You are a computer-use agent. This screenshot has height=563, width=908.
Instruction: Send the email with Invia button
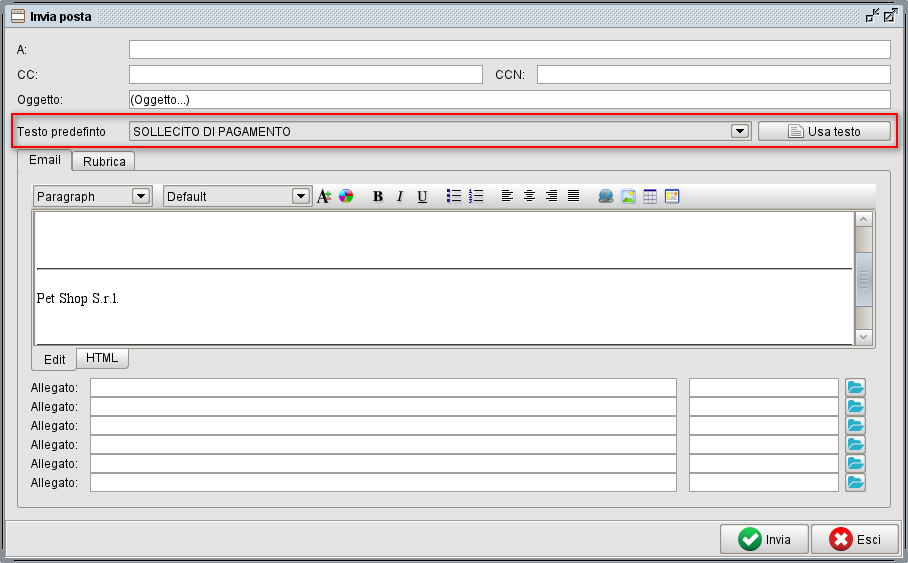pyautogui.click(x=765, y=539)
